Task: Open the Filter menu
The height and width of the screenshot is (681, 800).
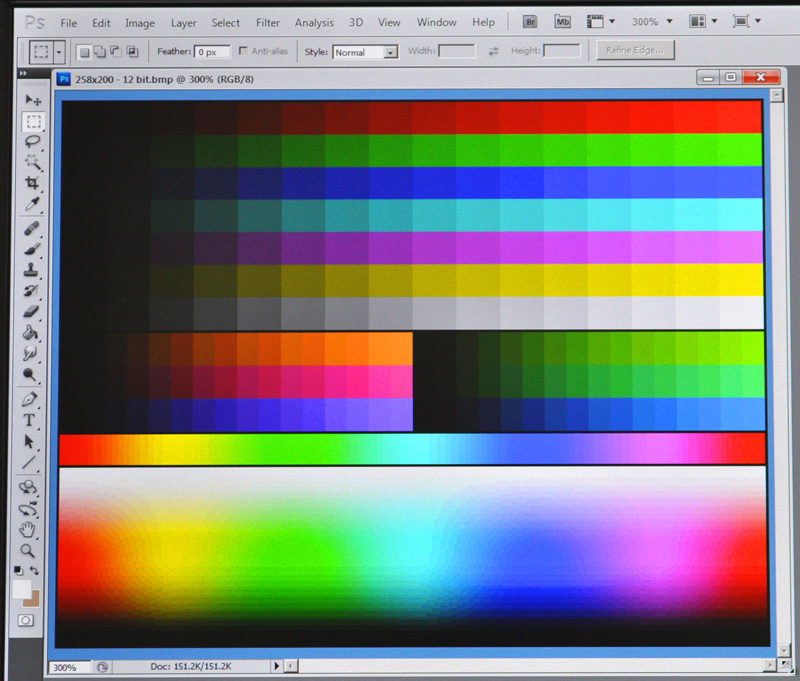Action: [x=267, y=22]
